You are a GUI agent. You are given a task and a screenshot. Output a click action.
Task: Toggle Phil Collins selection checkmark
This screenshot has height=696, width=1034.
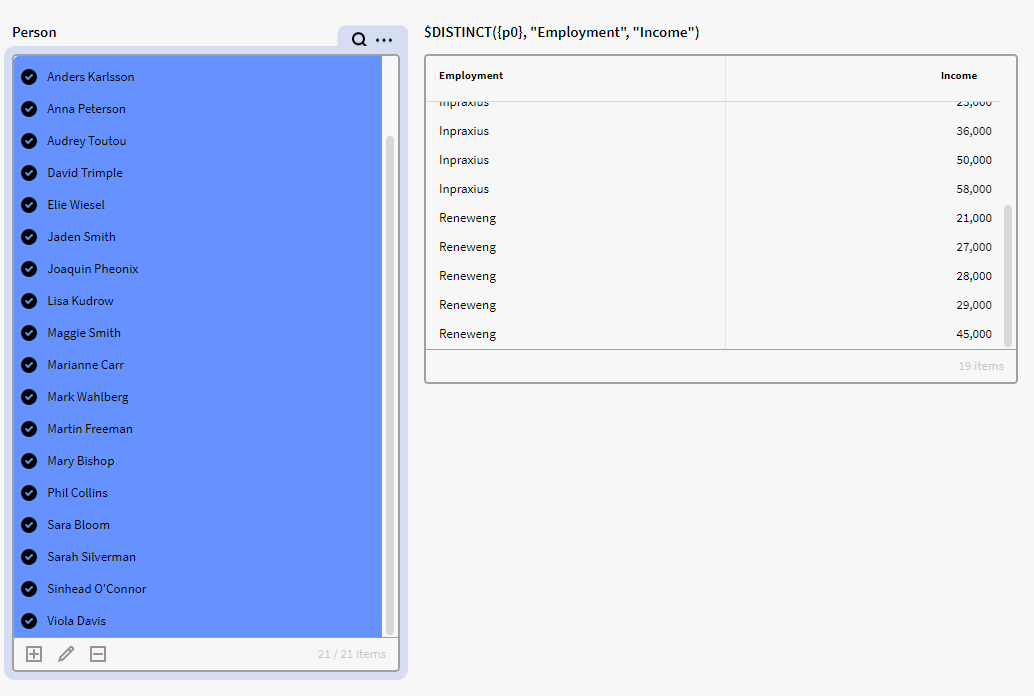tap(29, 493)
